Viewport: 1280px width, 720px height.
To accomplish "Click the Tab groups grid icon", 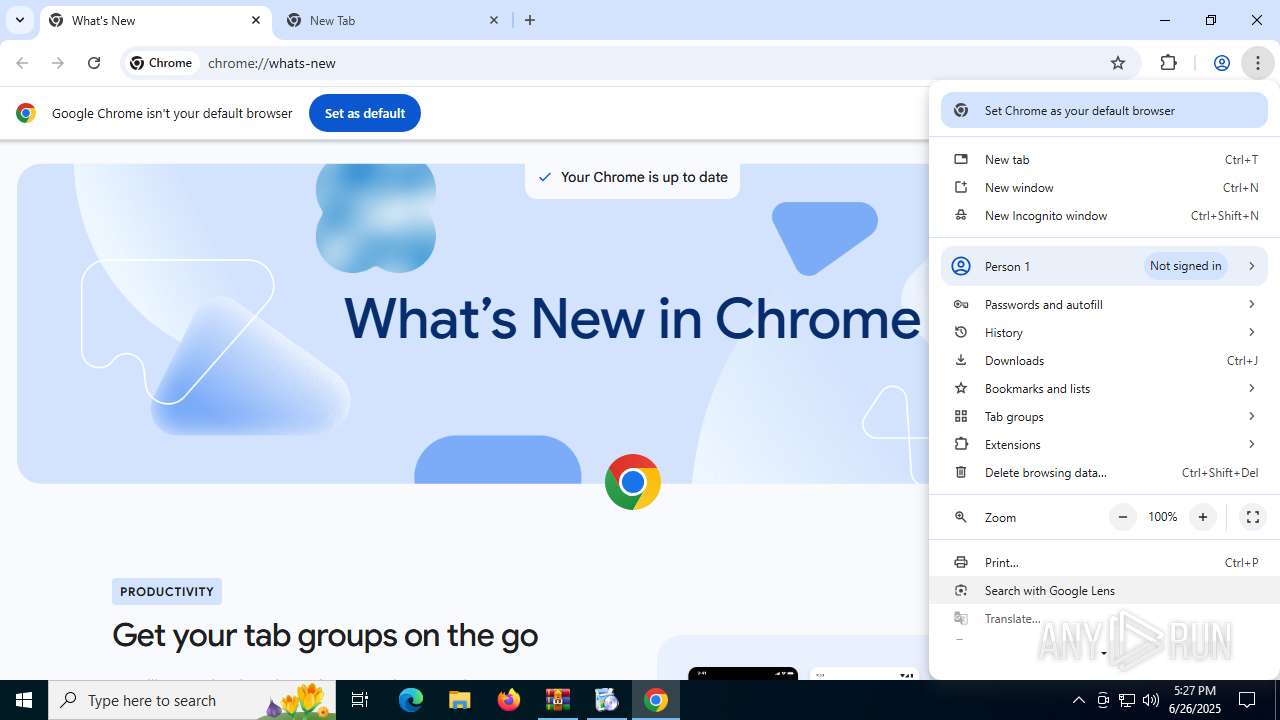I will point(961,417).
